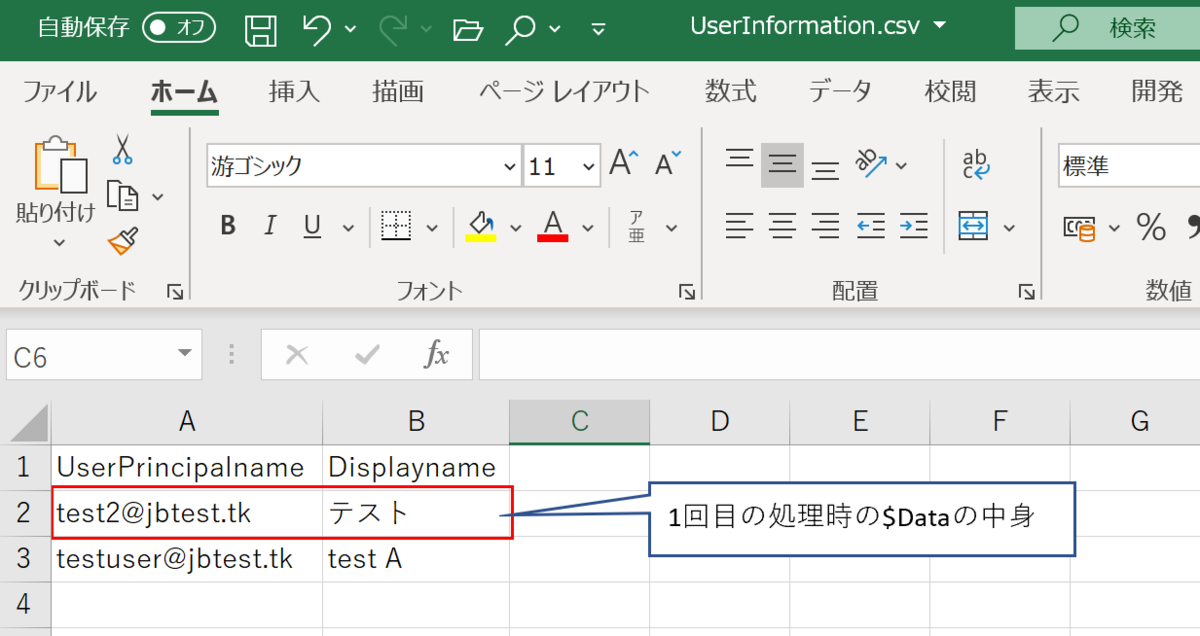Apply red font color
This screenshot has width=1200, height=636.
(553, 226)
